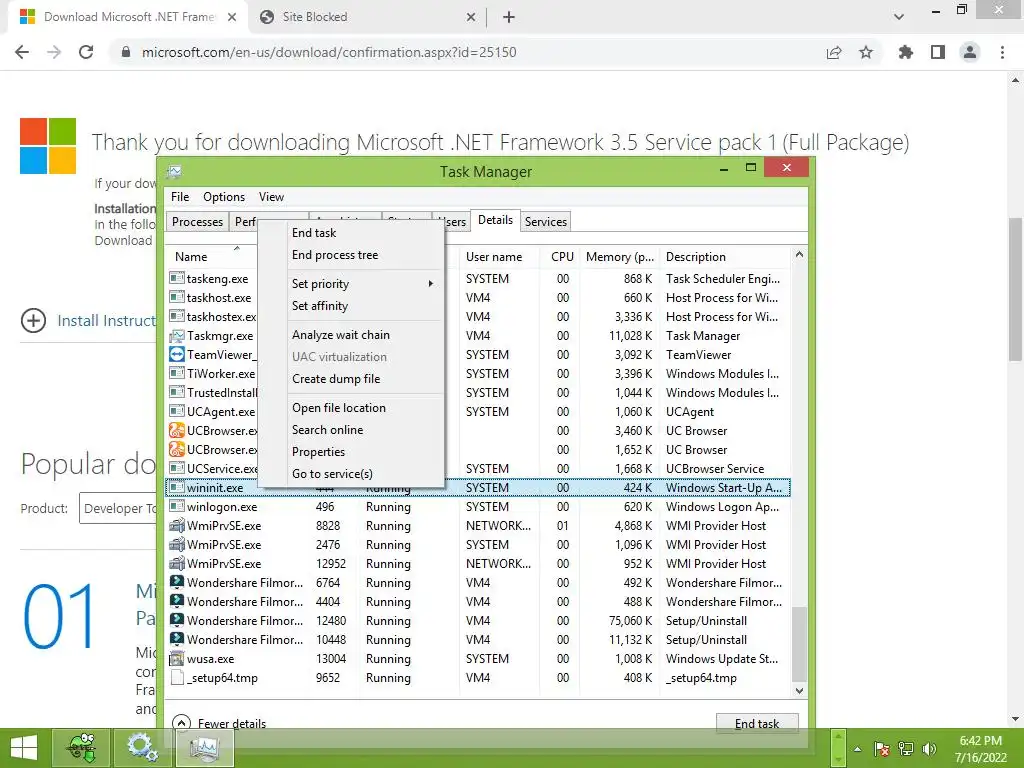
Task: Toggle Chrome side panel icon
Action: click(x=938, y=52)
